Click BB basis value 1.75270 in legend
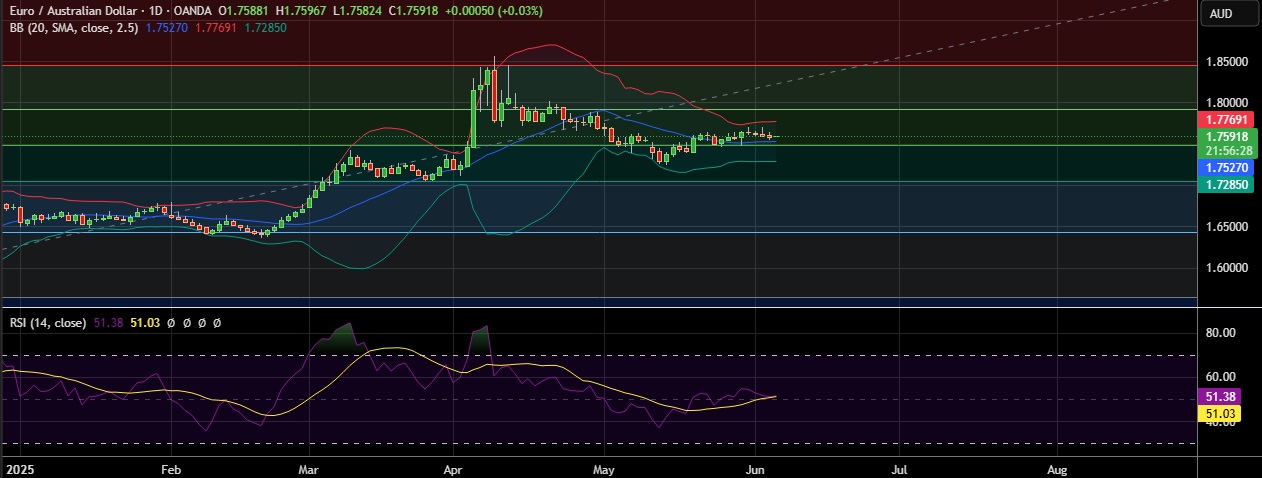Screen dimensions: 1262x478 165,28
